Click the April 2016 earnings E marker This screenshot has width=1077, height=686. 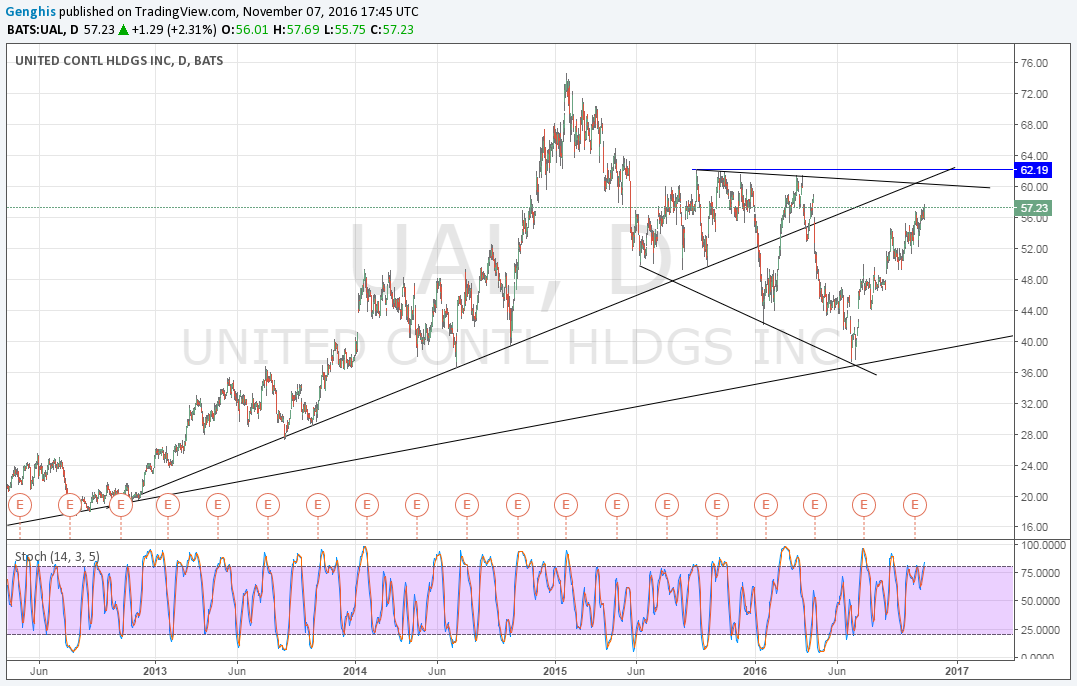tap(815, 505)
